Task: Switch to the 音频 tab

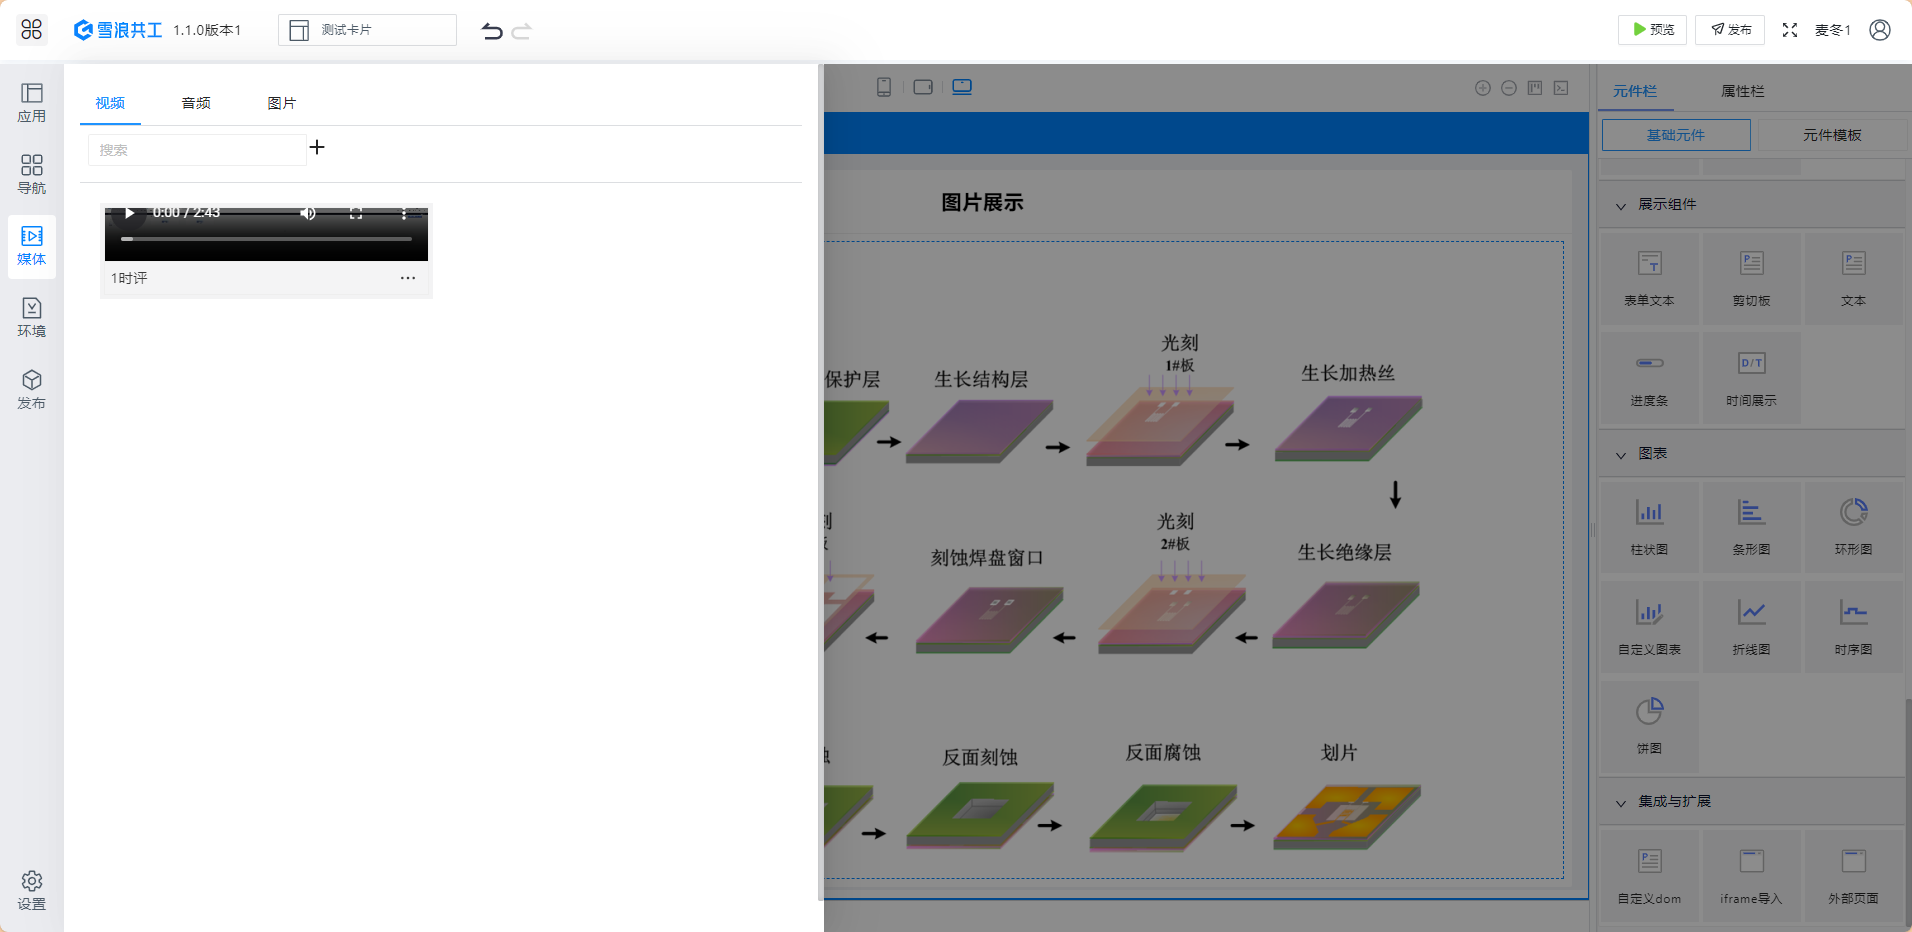Action: 196,103
